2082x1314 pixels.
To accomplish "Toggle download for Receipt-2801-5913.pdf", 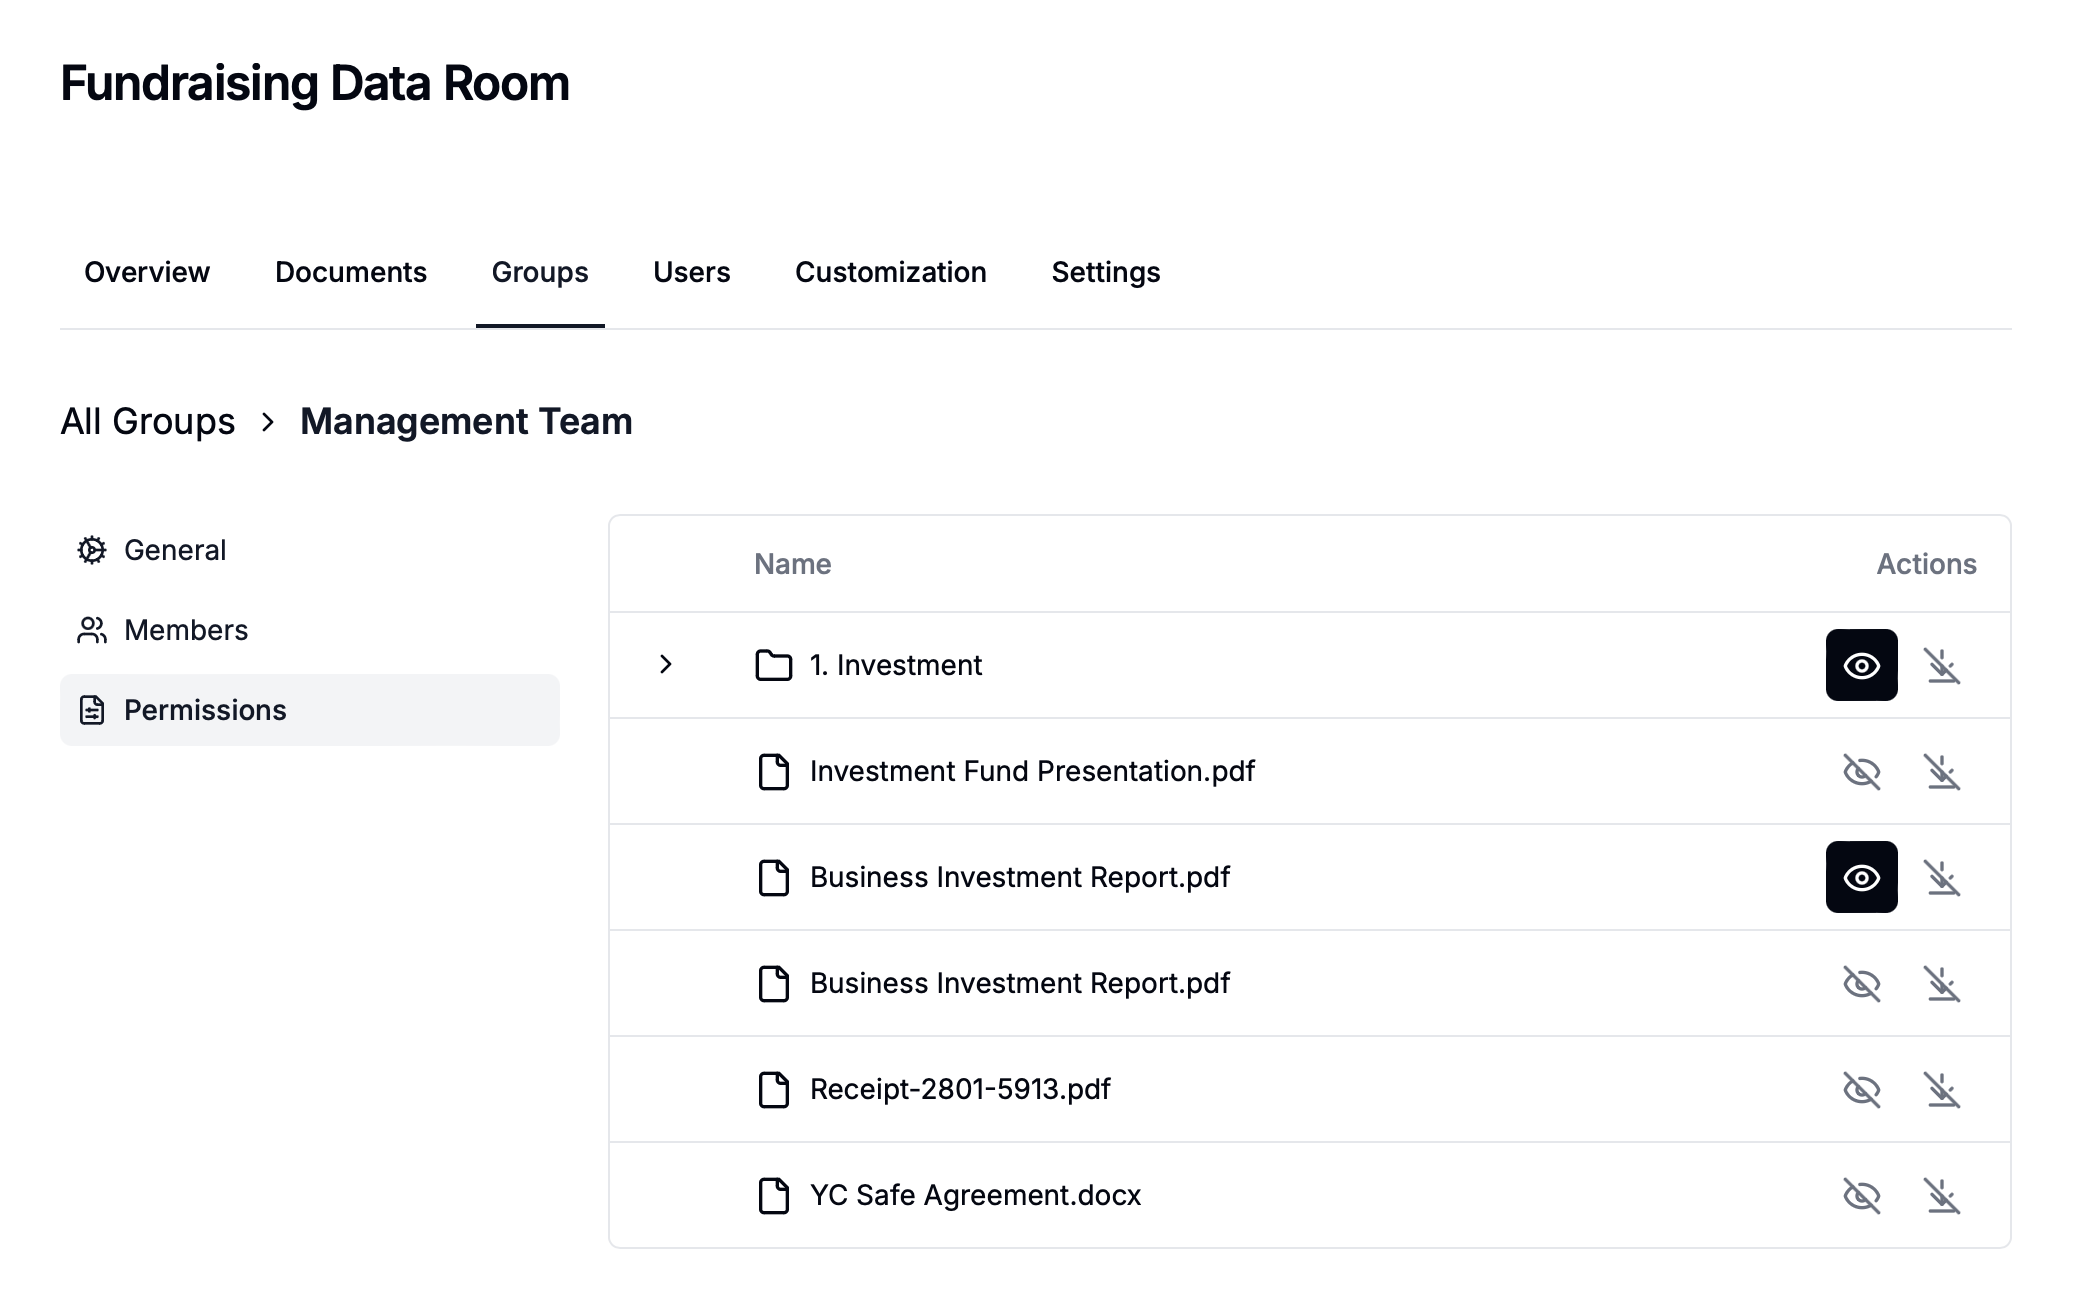I will [x=1942, y=1089].
